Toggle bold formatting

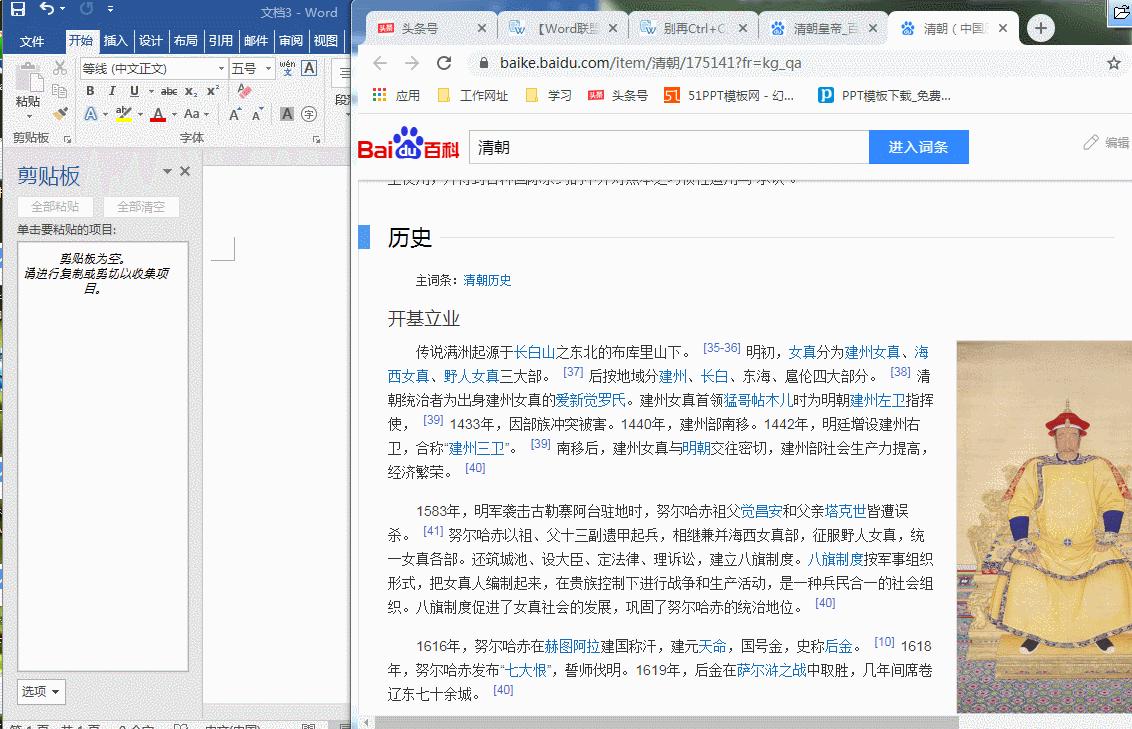(90, 90)
